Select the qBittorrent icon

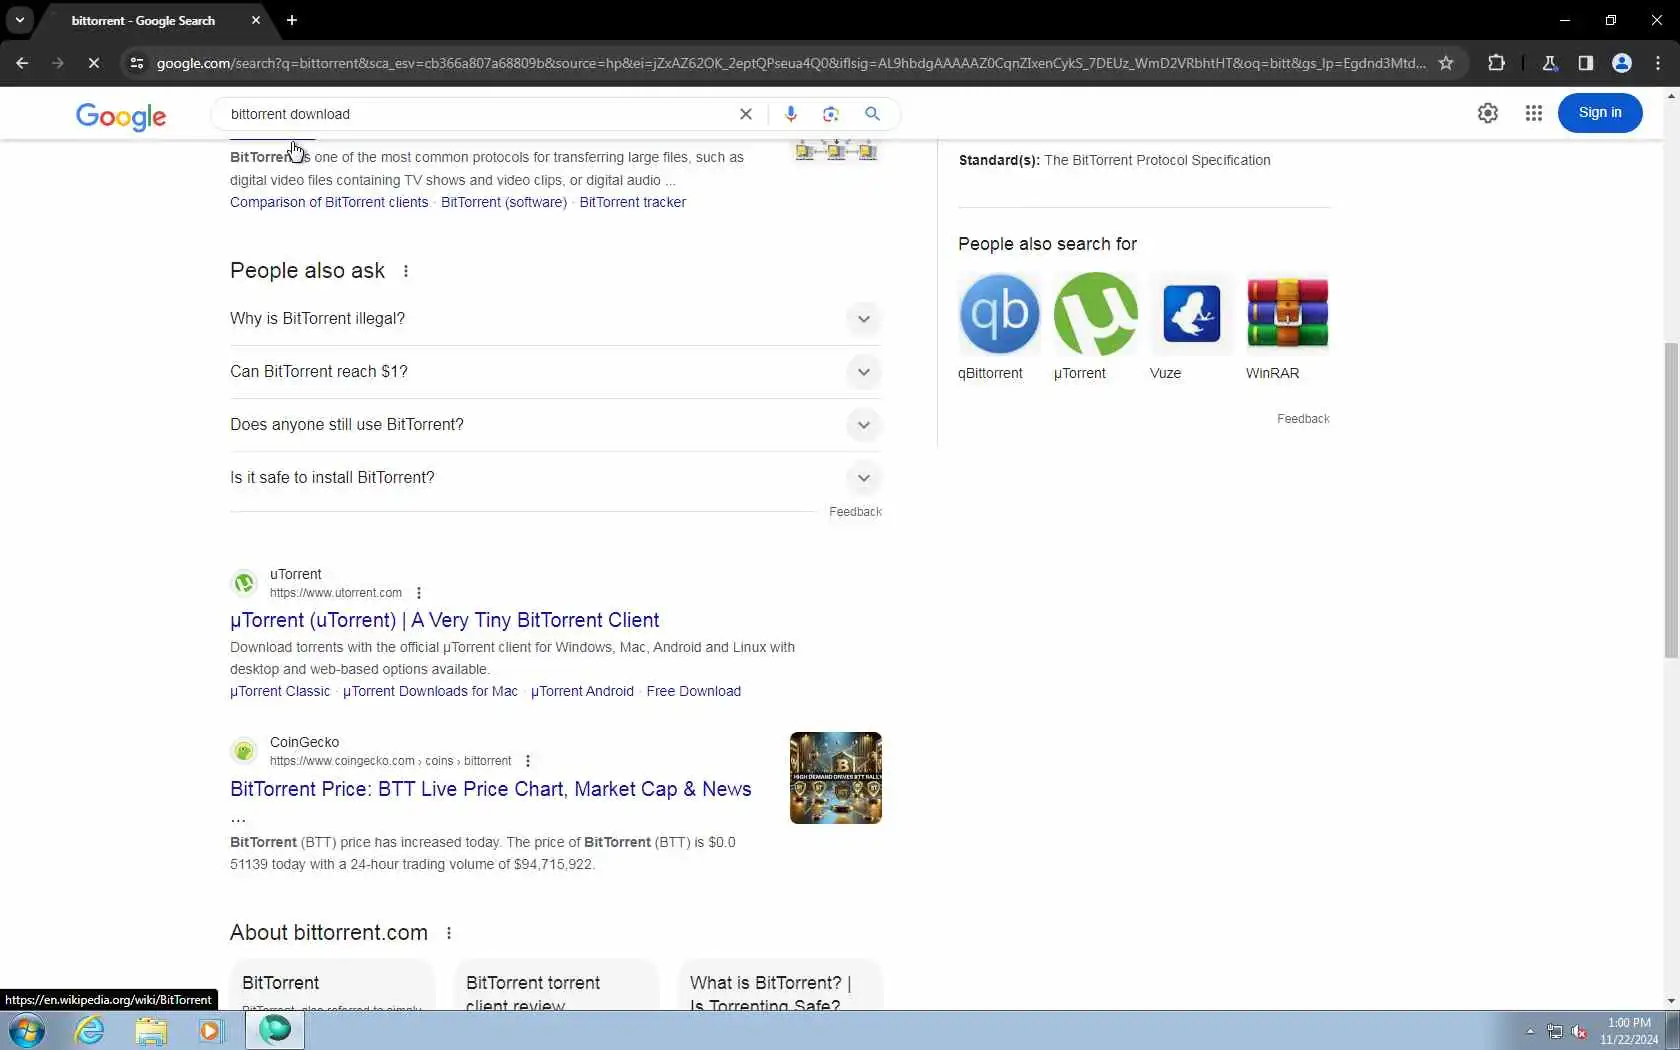pos(1000,314)
